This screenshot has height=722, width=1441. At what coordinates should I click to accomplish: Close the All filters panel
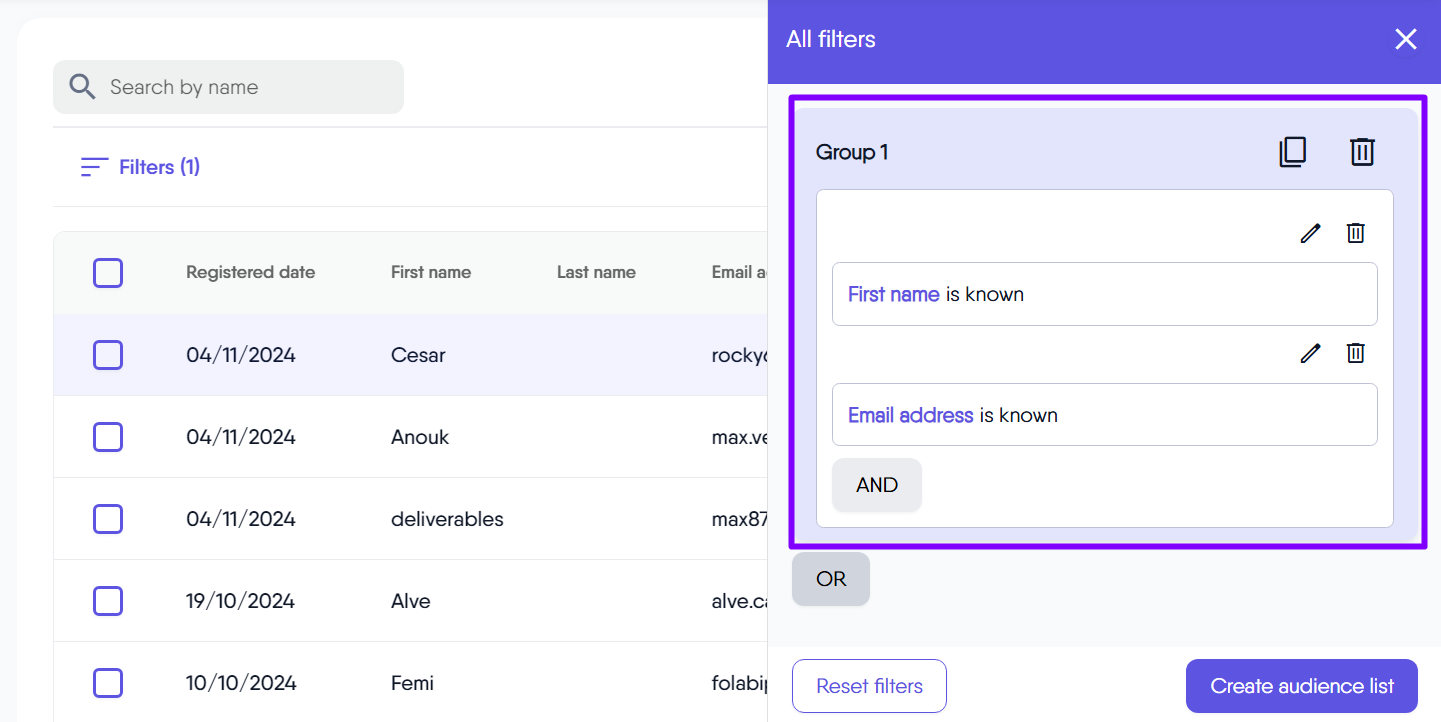tap(1405, 39)
